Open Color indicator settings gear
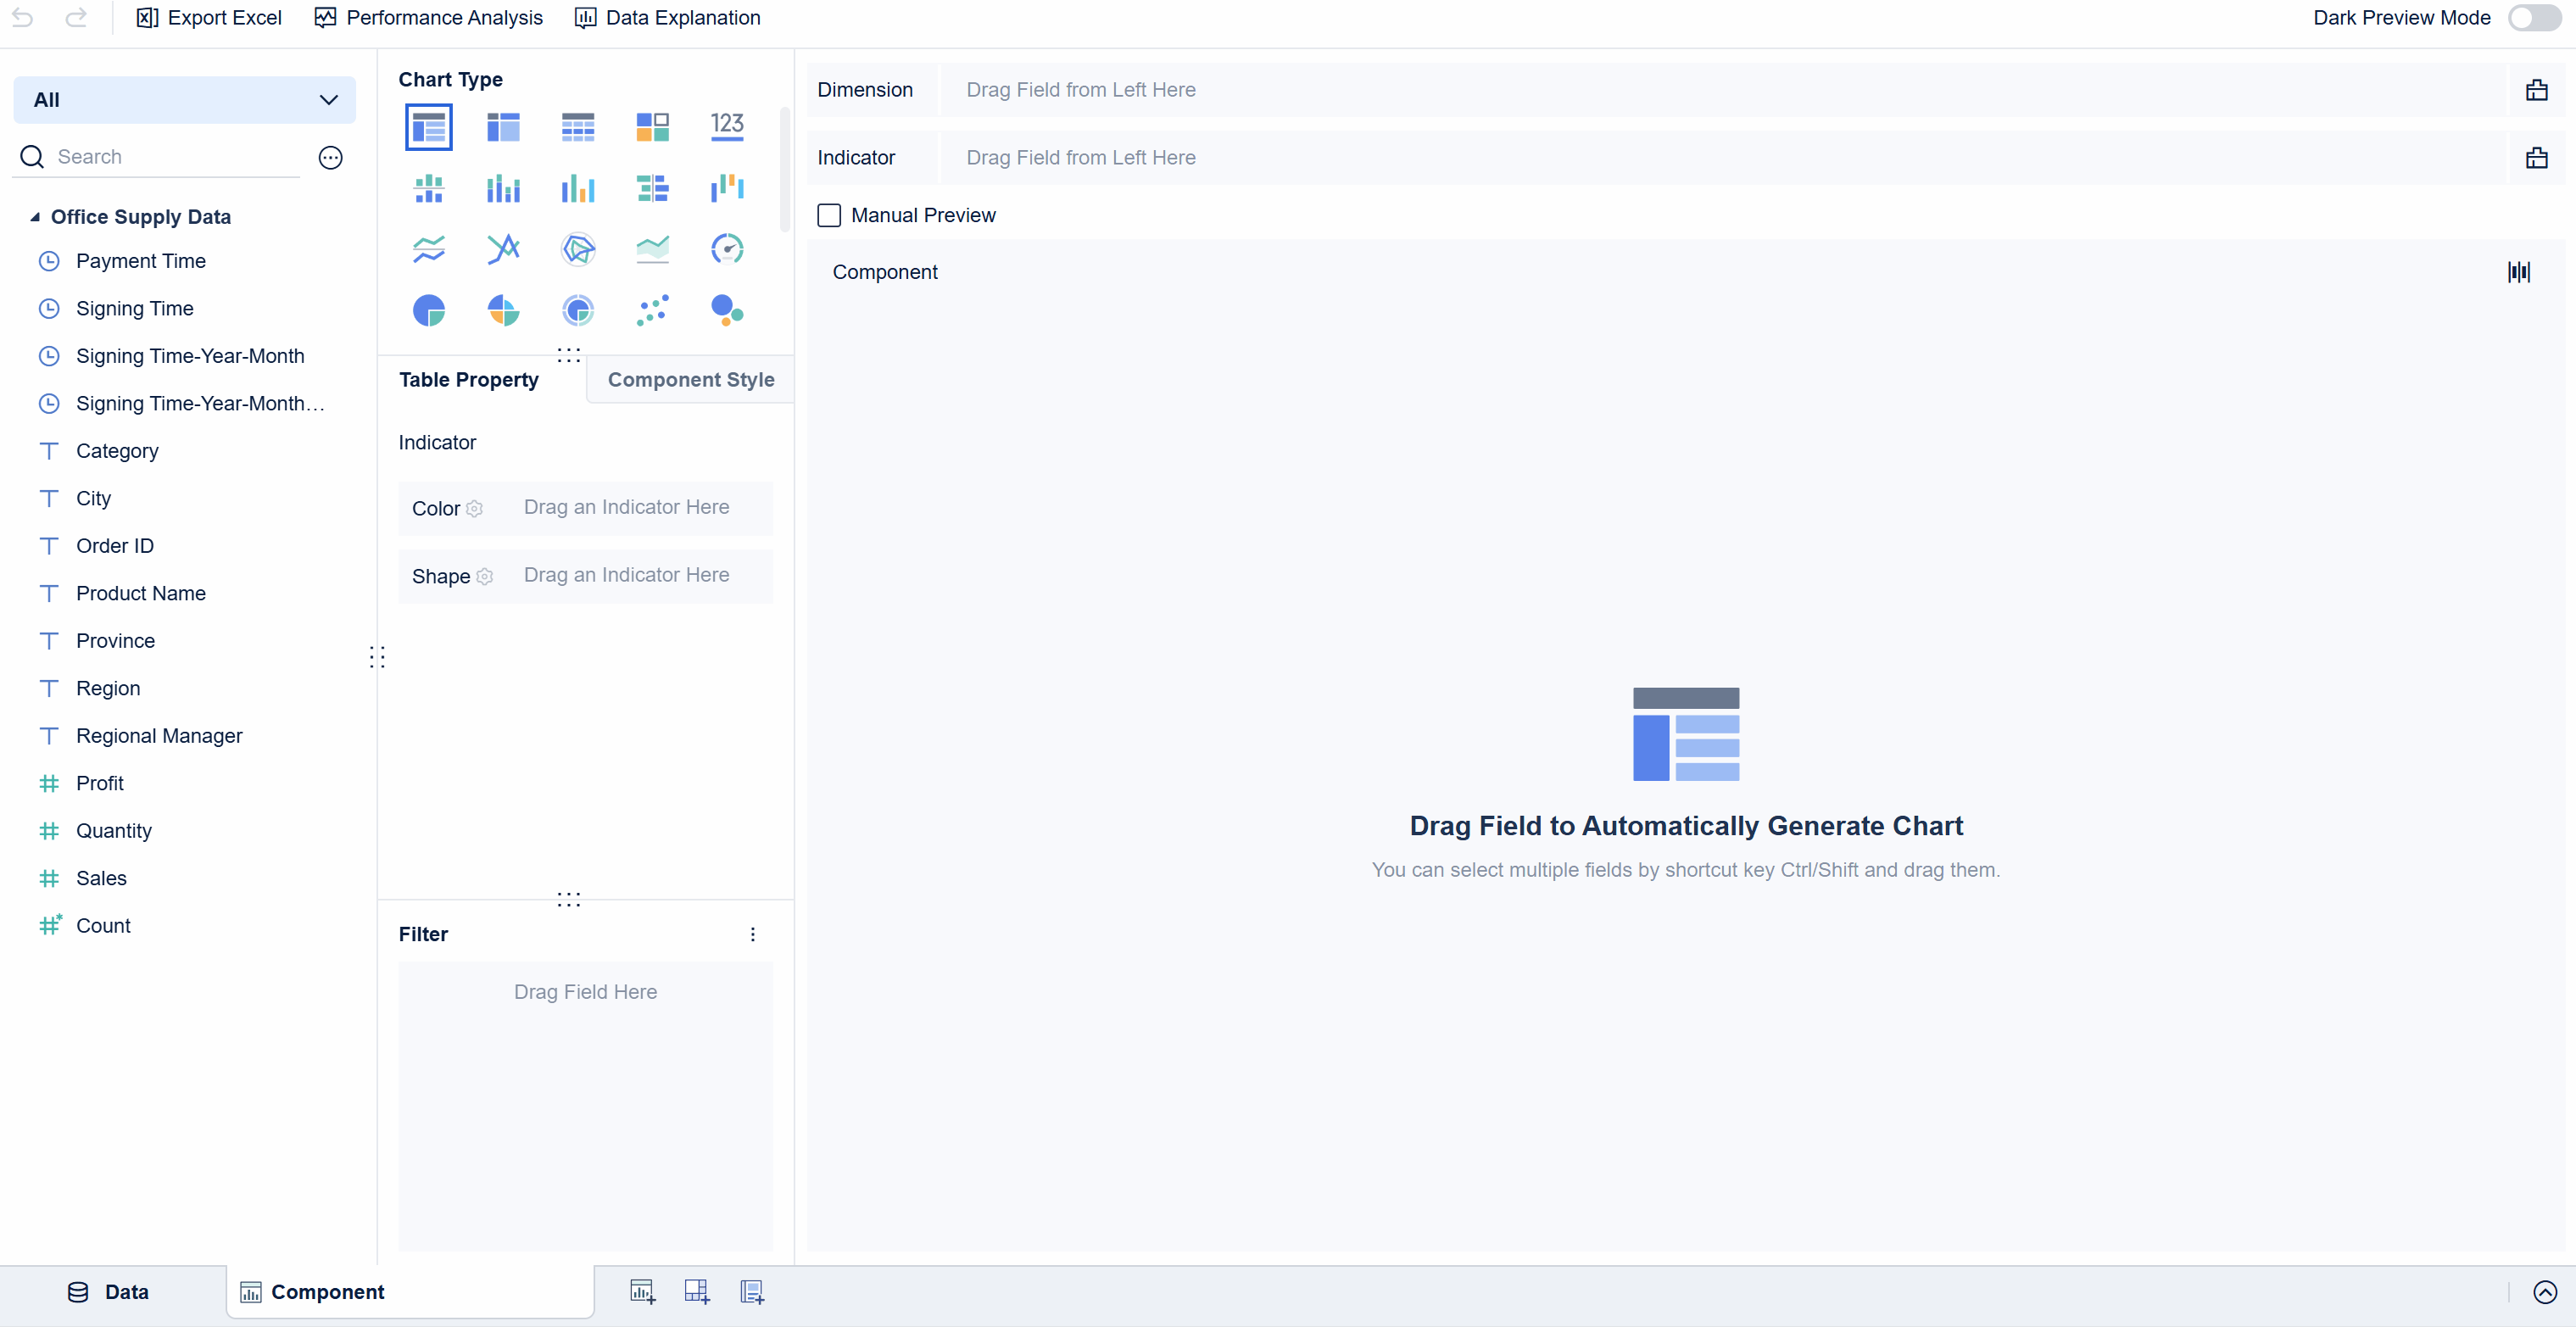The height and width of the screenshot is (1327, 2576). [x=474, y=509]
